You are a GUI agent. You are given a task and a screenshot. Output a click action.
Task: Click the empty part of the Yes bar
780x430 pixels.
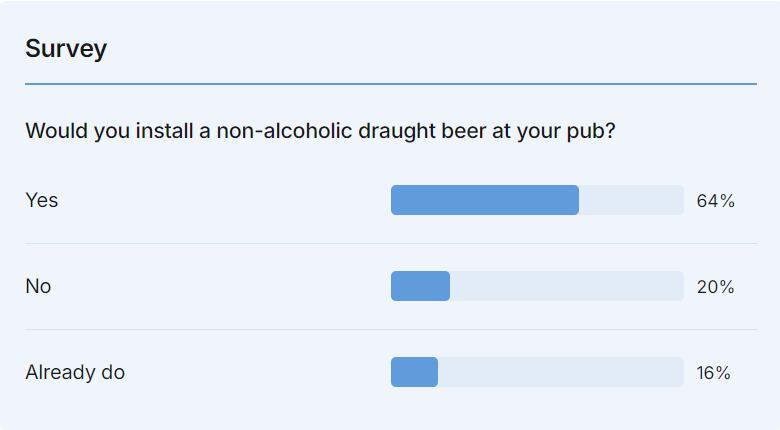pos(631,200)
